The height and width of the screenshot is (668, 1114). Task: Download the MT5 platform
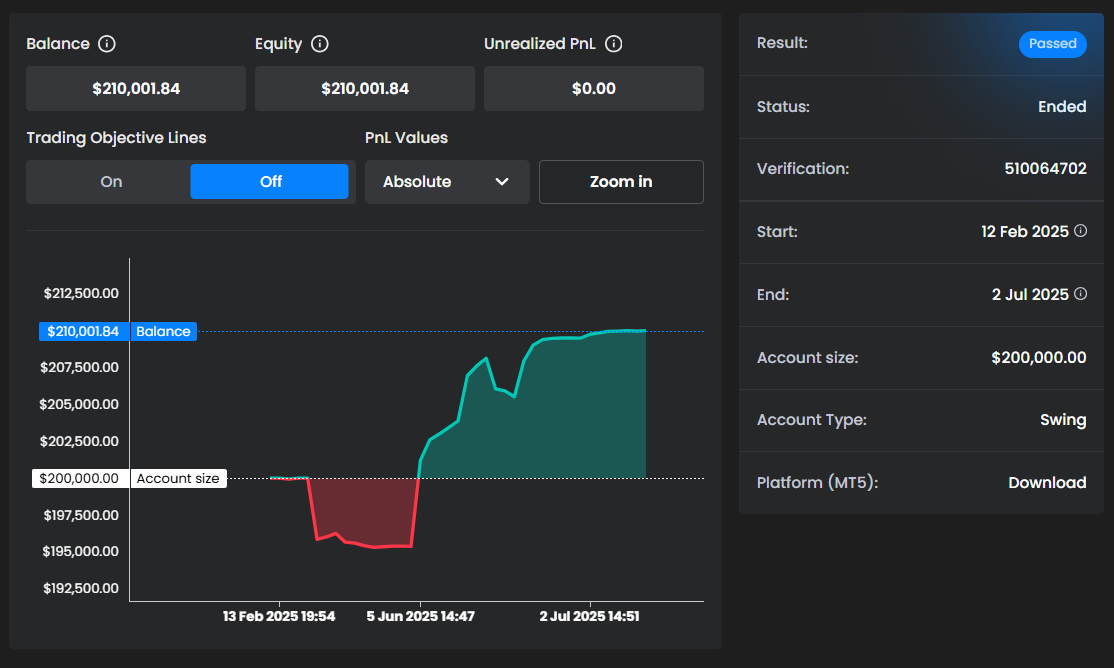[1046, 483]
